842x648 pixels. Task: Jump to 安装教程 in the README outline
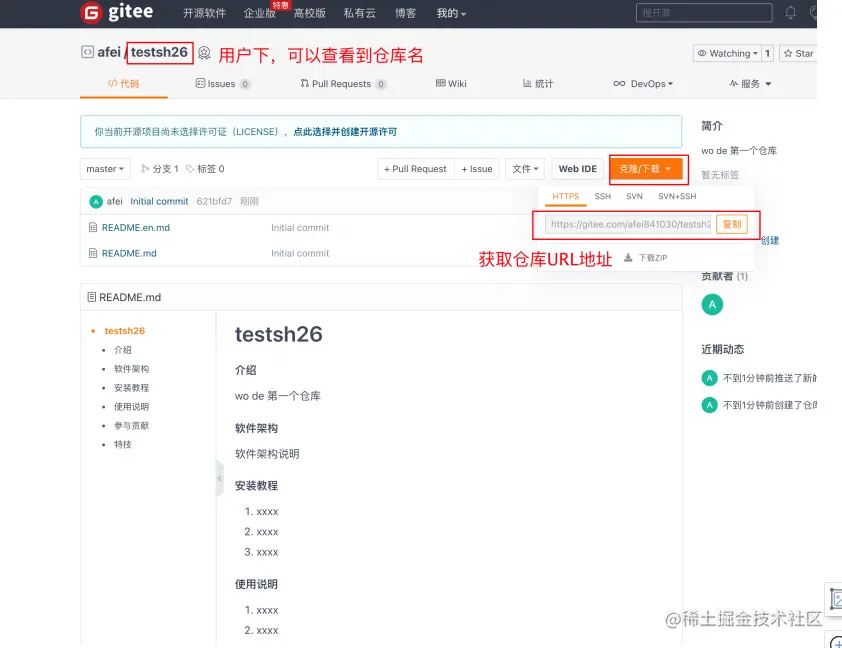[x=132, y=388]
